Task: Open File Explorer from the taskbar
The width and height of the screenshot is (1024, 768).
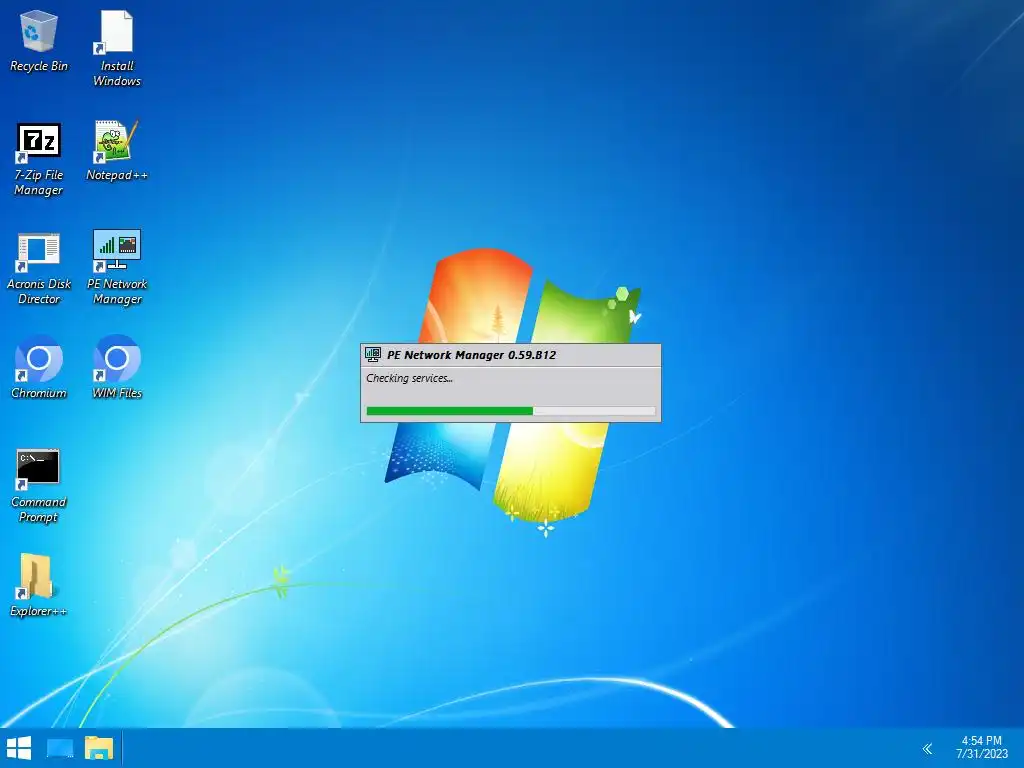Action: [x=99, y=748]
